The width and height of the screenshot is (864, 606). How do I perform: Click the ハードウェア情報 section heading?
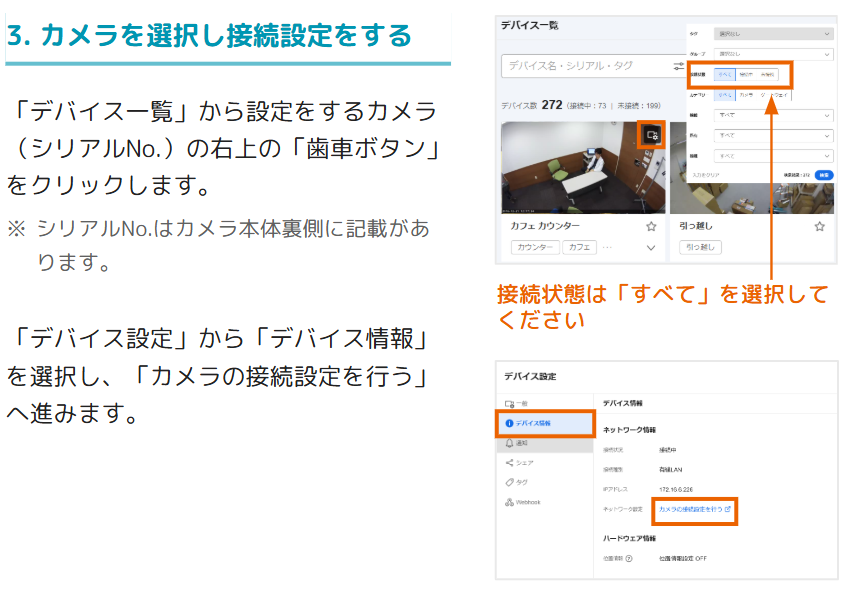[629, 538]
